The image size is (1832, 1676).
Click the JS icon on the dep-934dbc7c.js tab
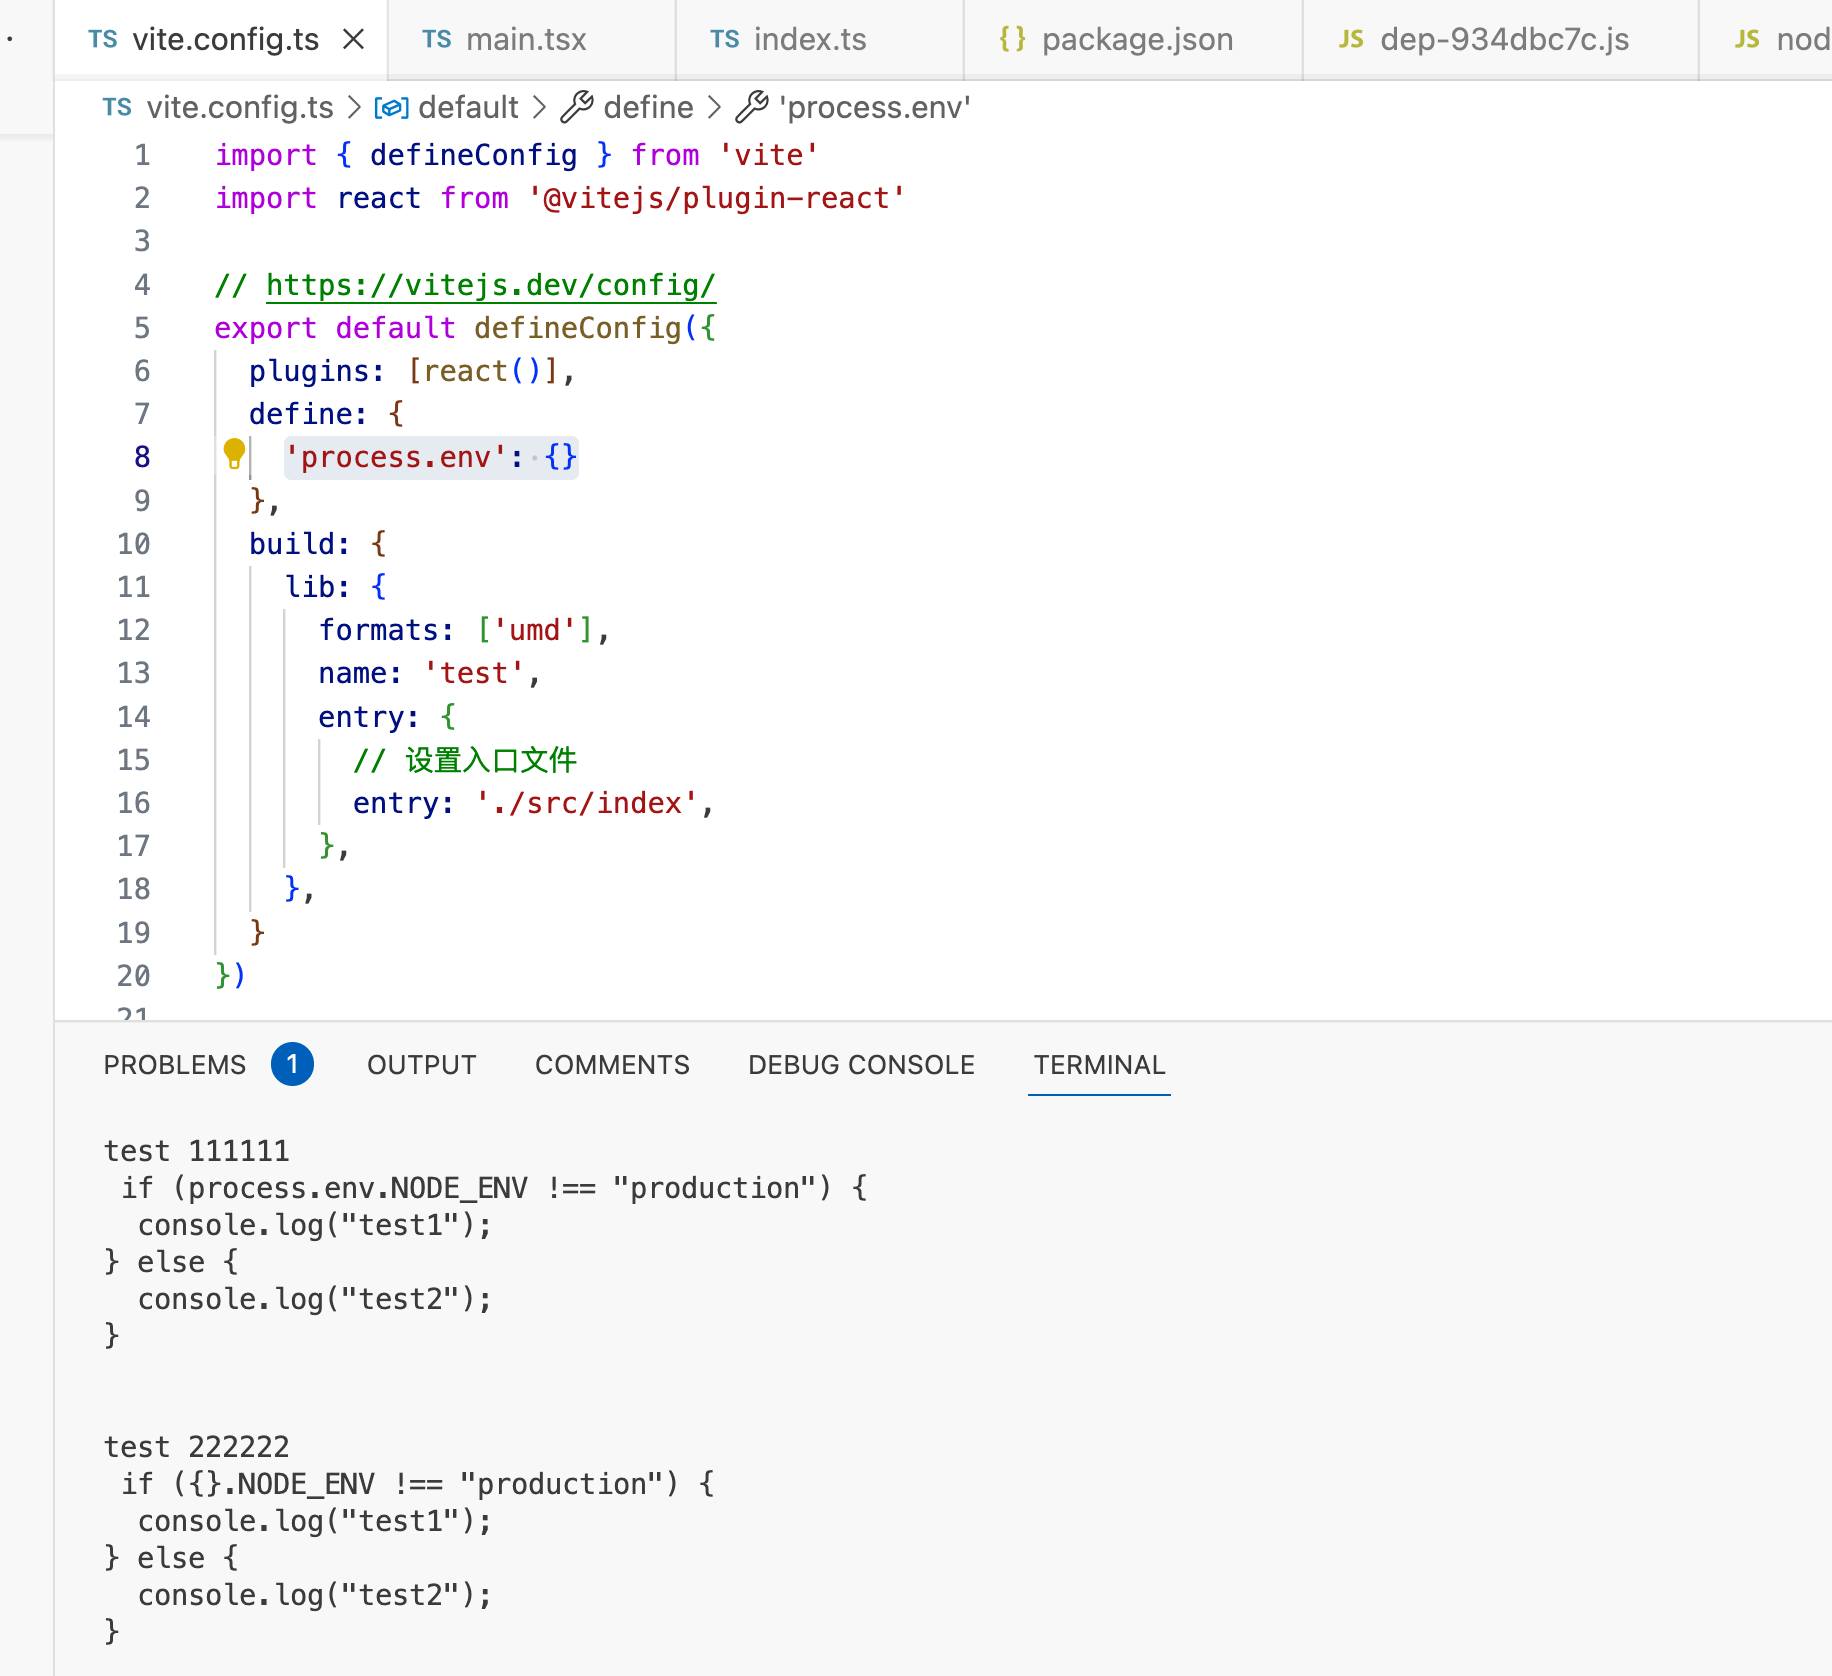1351,39
